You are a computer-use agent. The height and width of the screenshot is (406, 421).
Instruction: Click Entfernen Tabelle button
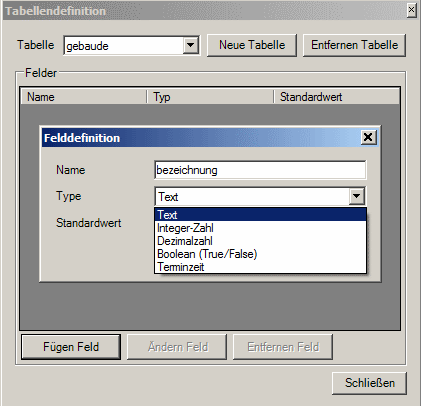click(x=354, y=45)
